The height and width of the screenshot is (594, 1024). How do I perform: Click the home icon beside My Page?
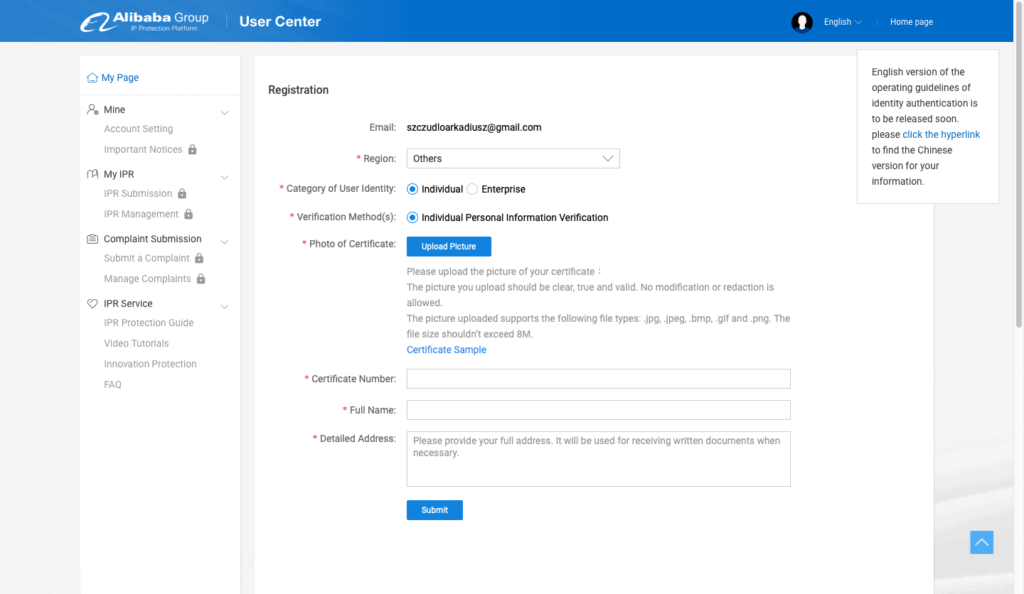92,78
